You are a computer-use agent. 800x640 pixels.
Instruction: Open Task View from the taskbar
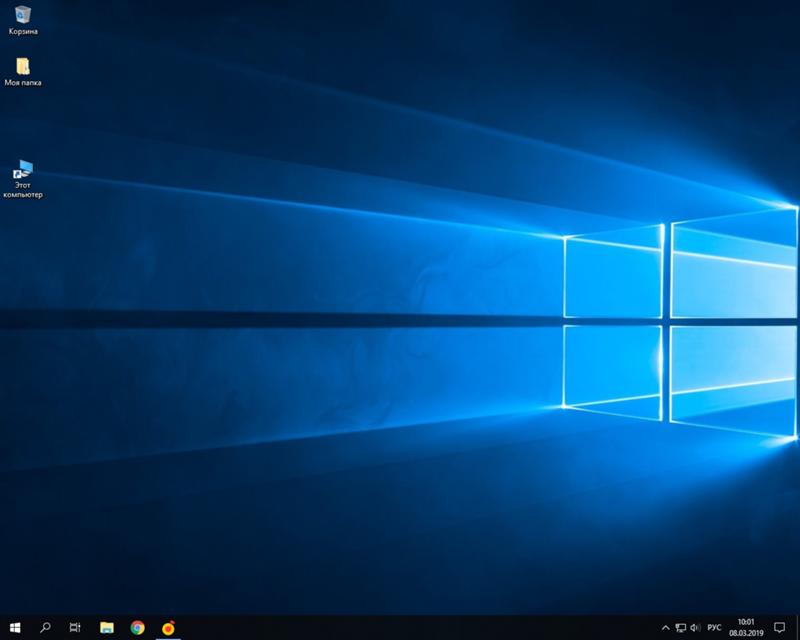(x=75, y=627)
